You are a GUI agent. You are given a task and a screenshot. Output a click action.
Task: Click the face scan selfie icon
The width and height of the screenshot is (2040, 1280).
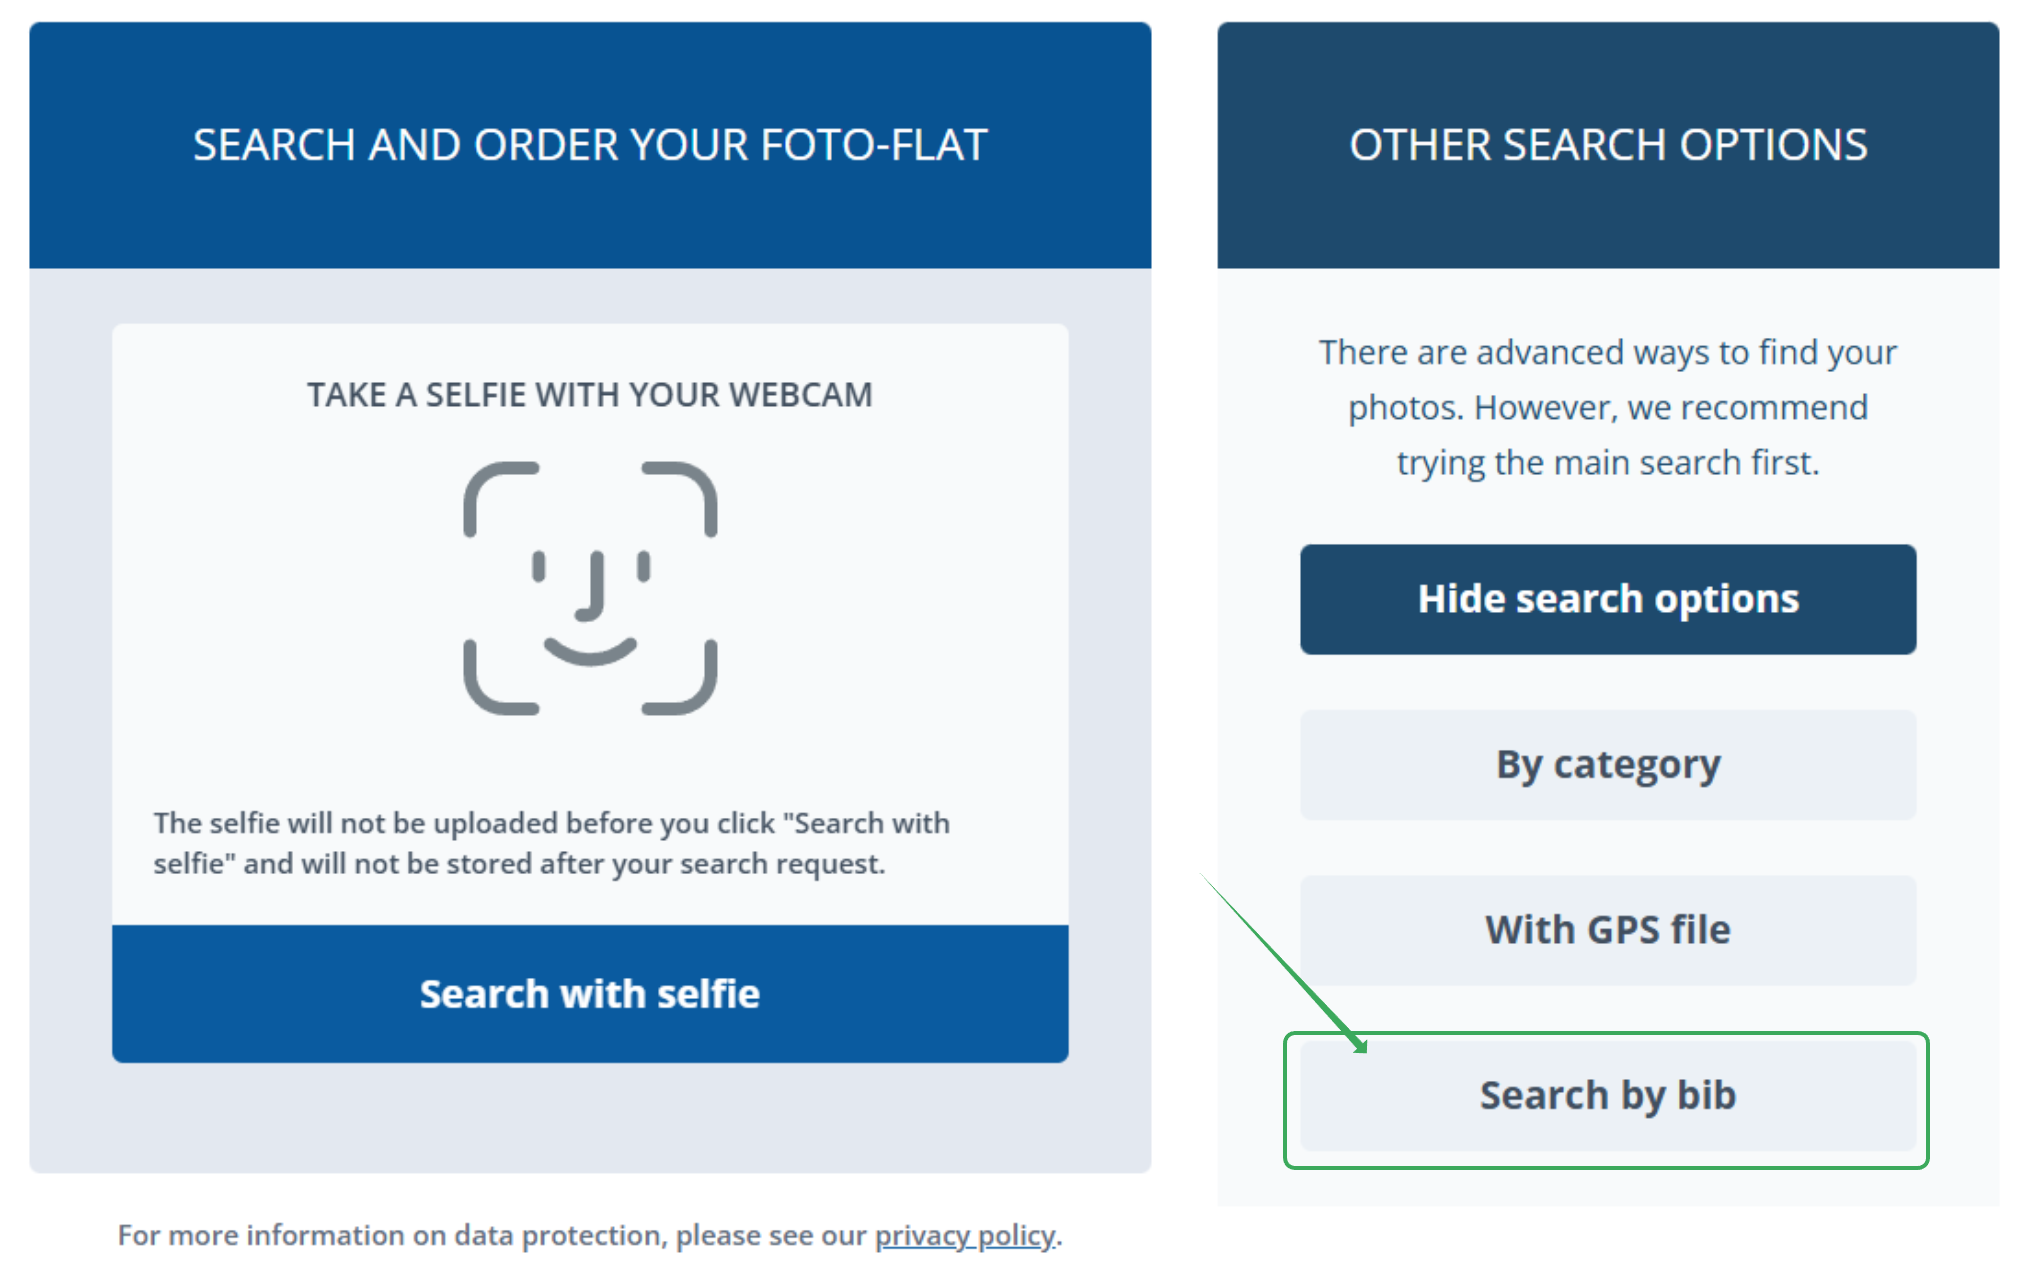click(x=590, y=588)
